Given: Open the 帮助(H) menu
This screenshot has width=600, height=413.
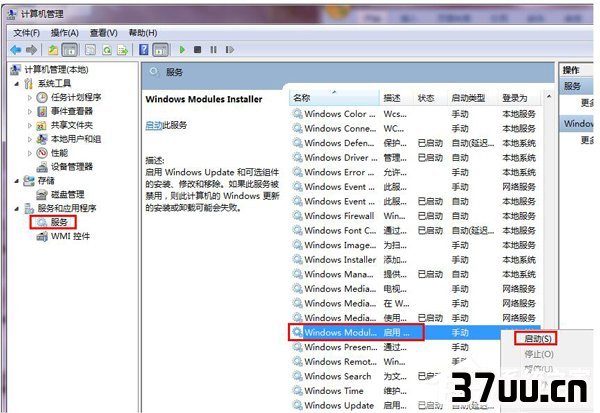Looking at the screenshot, I should coord(143,33).
